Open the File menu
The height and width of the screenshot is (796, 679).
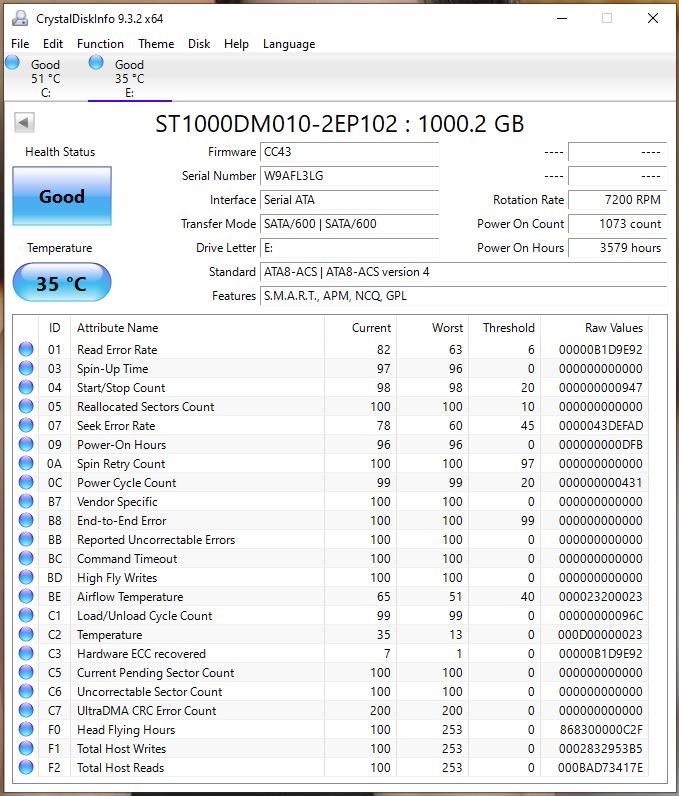coord(20,44)
